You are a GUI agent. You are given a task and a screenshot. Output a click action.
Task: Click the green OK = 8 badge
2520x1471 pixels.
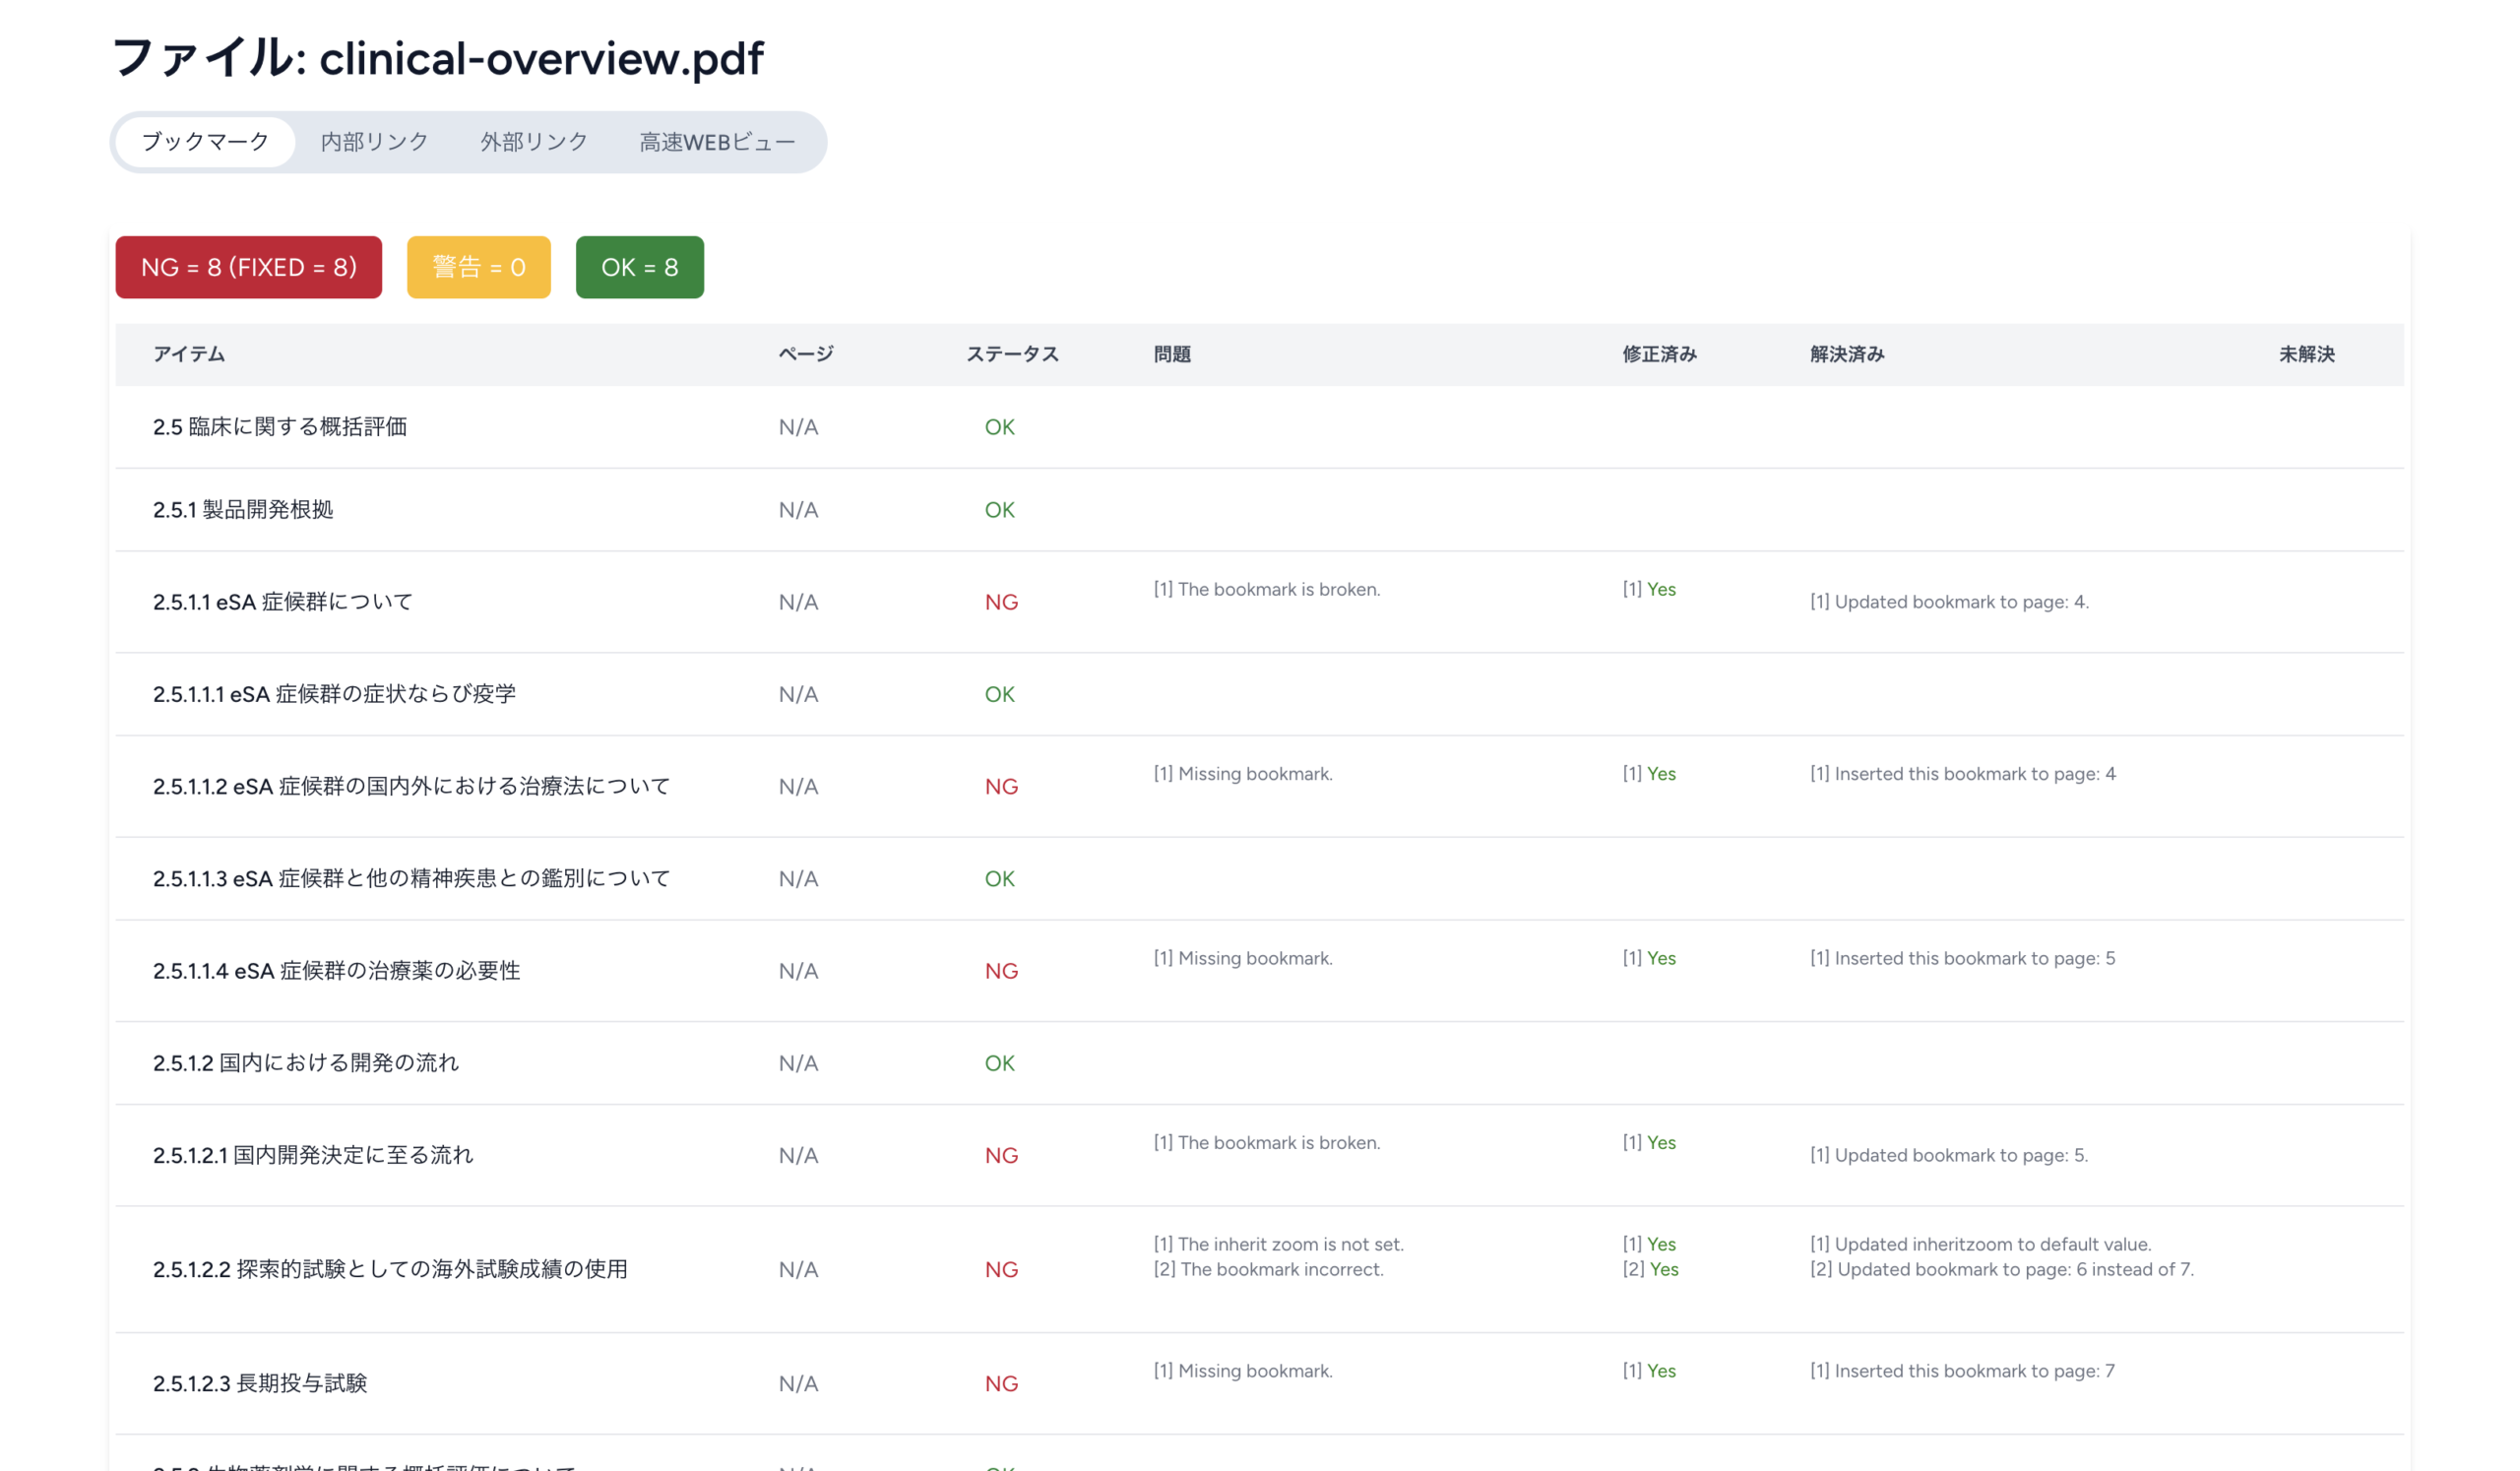coord(640,267)
